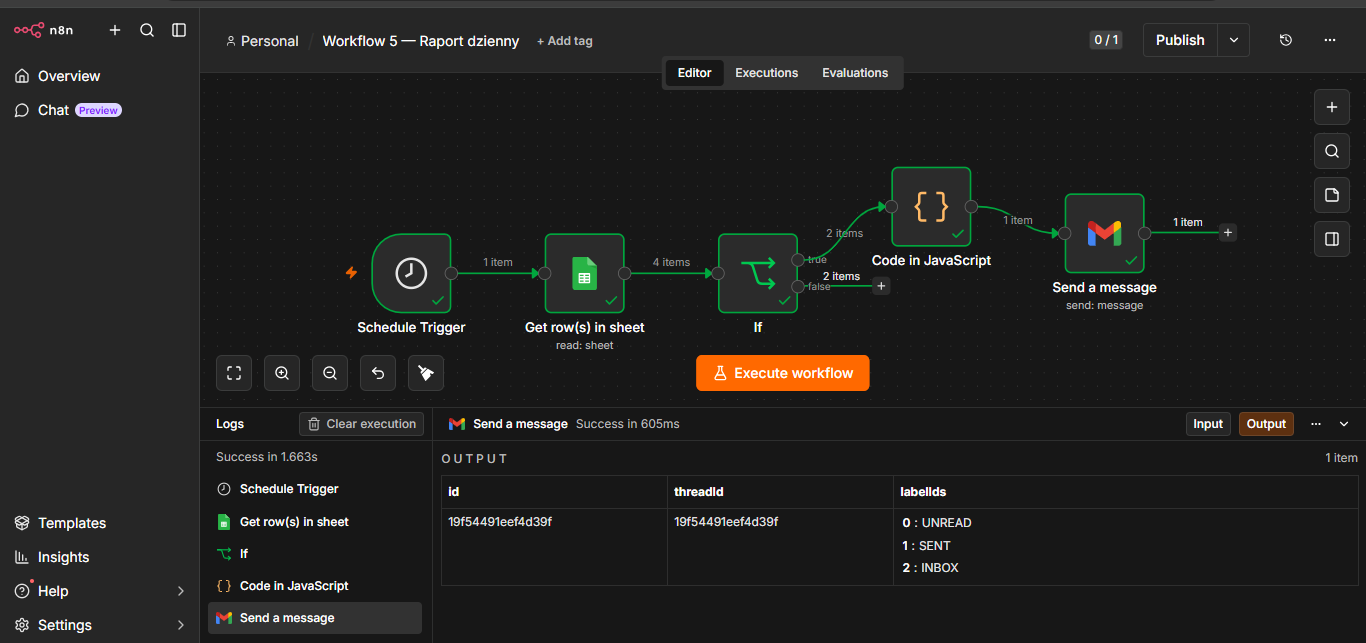Toggle the left sidebar collapse icon
Screen dimensions: 1366x643
pos(179,30)
